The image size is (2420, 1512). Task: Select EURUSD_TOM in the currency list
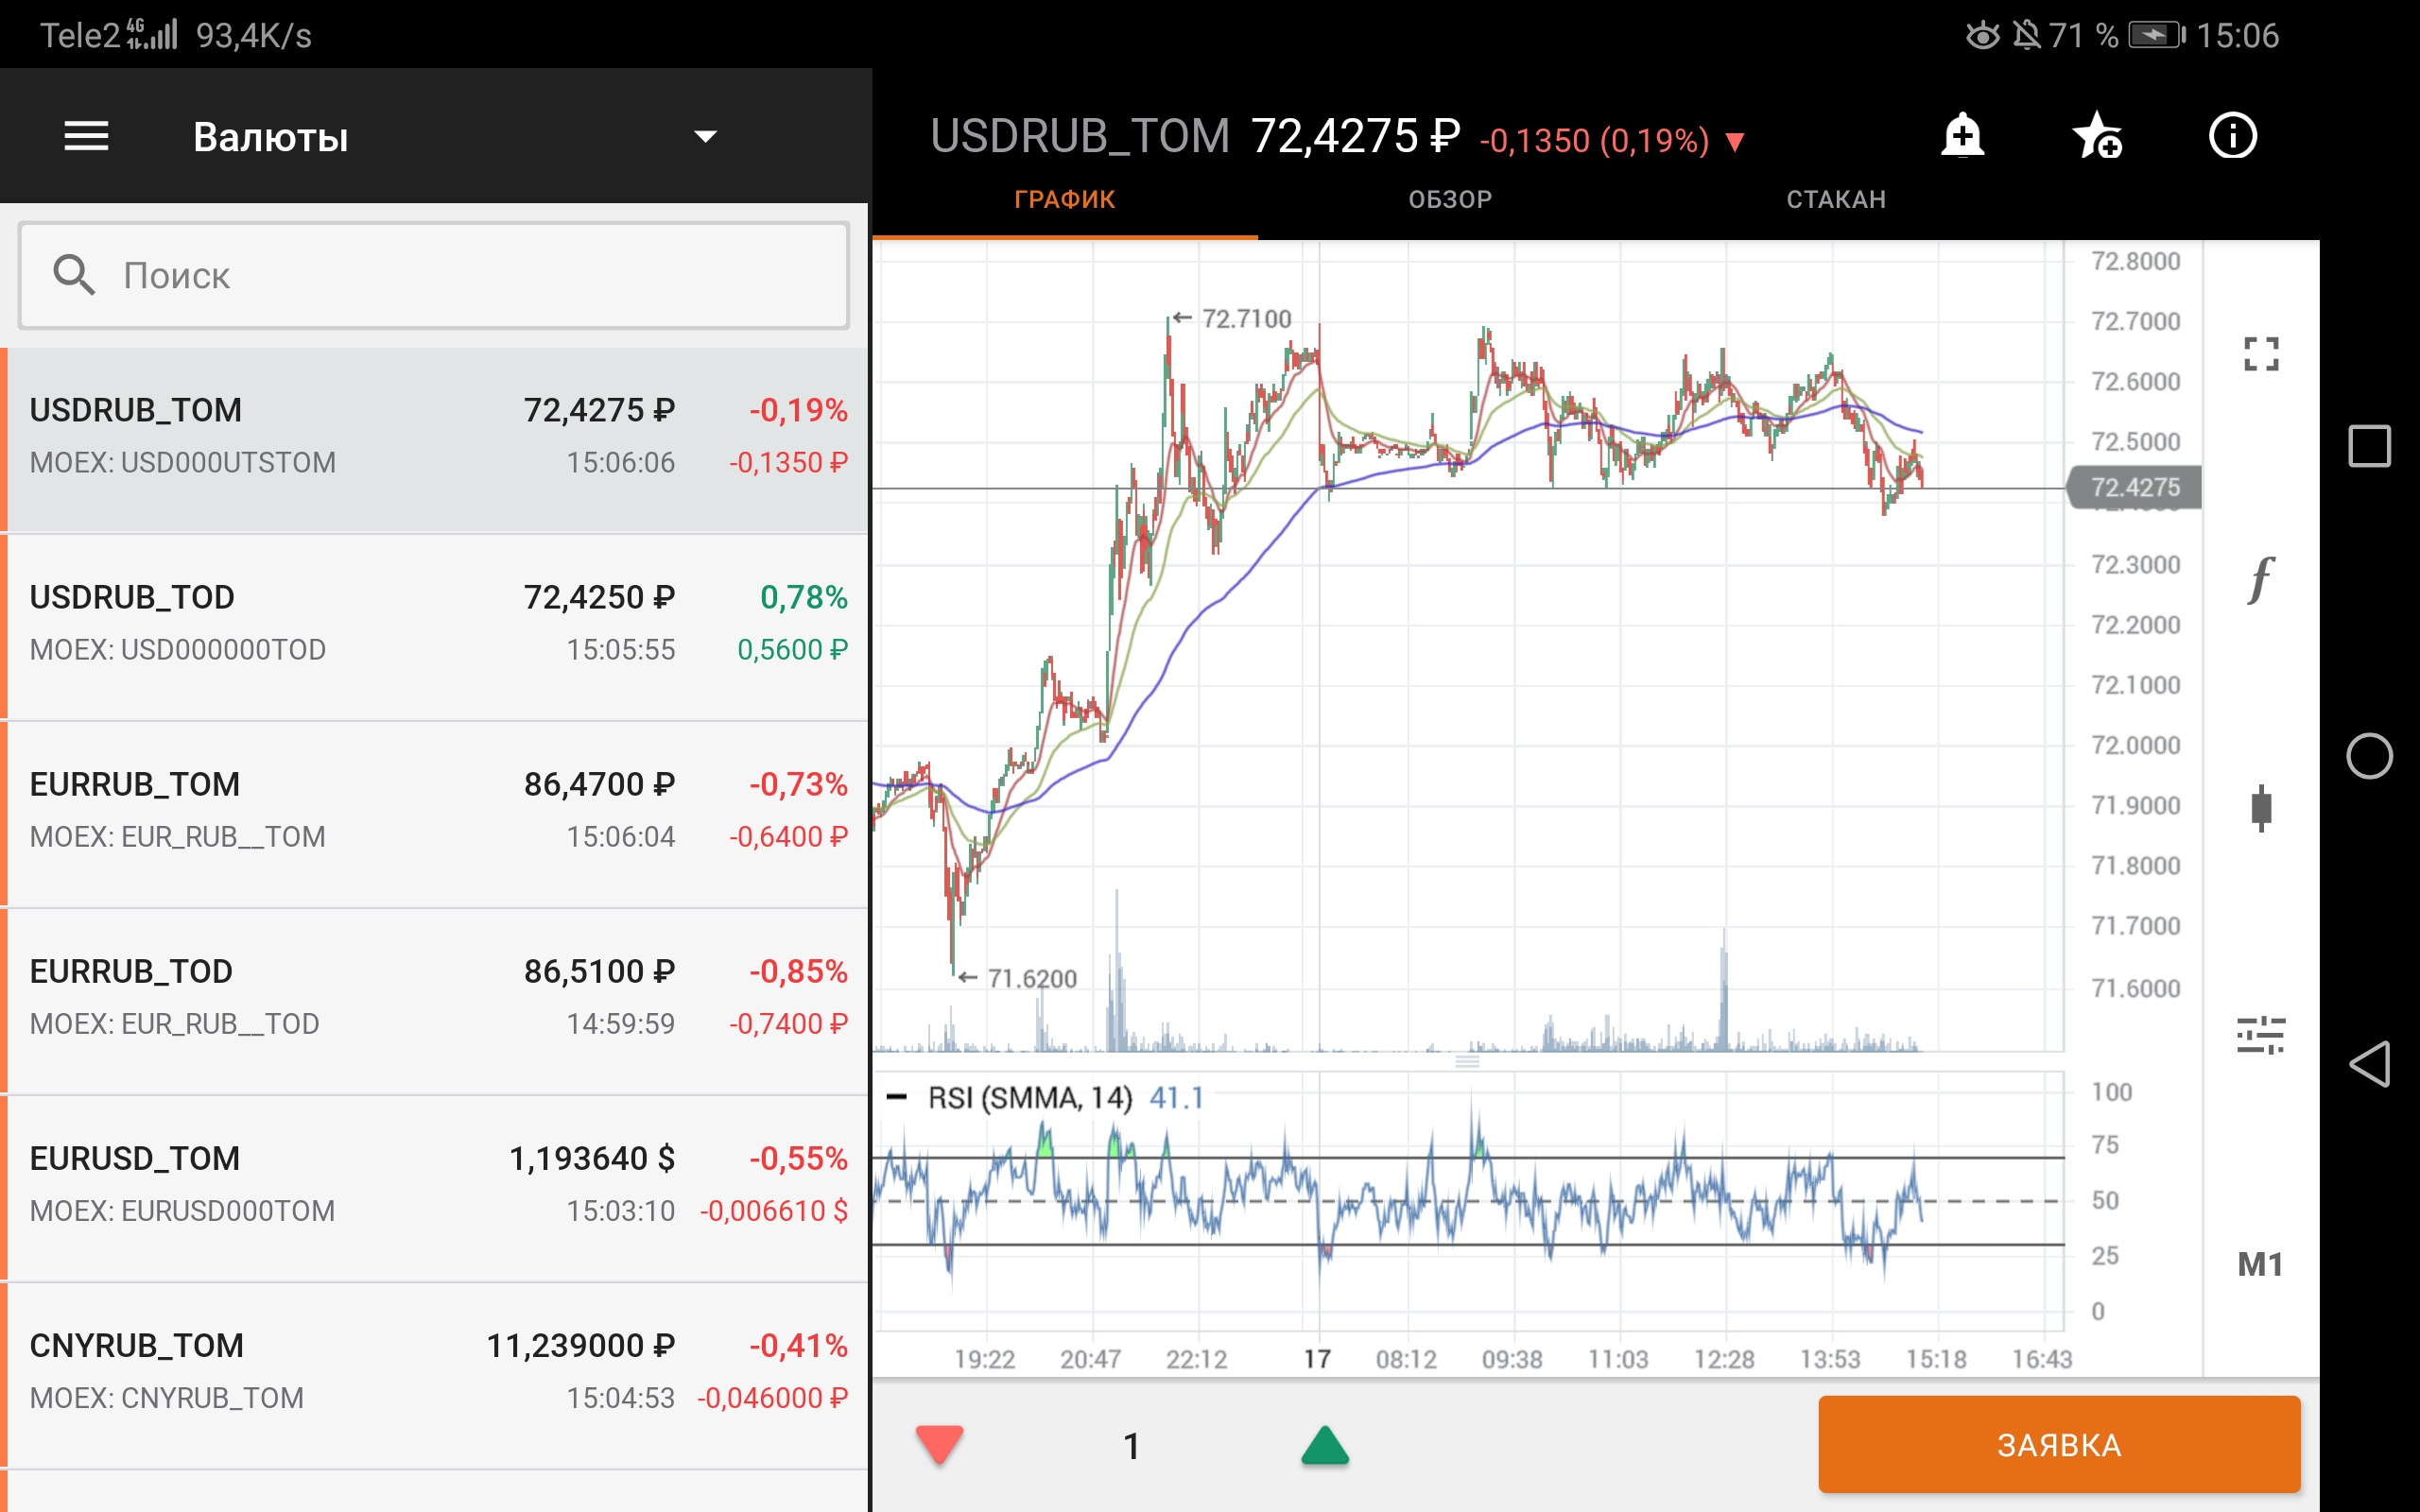point(434,1186)
